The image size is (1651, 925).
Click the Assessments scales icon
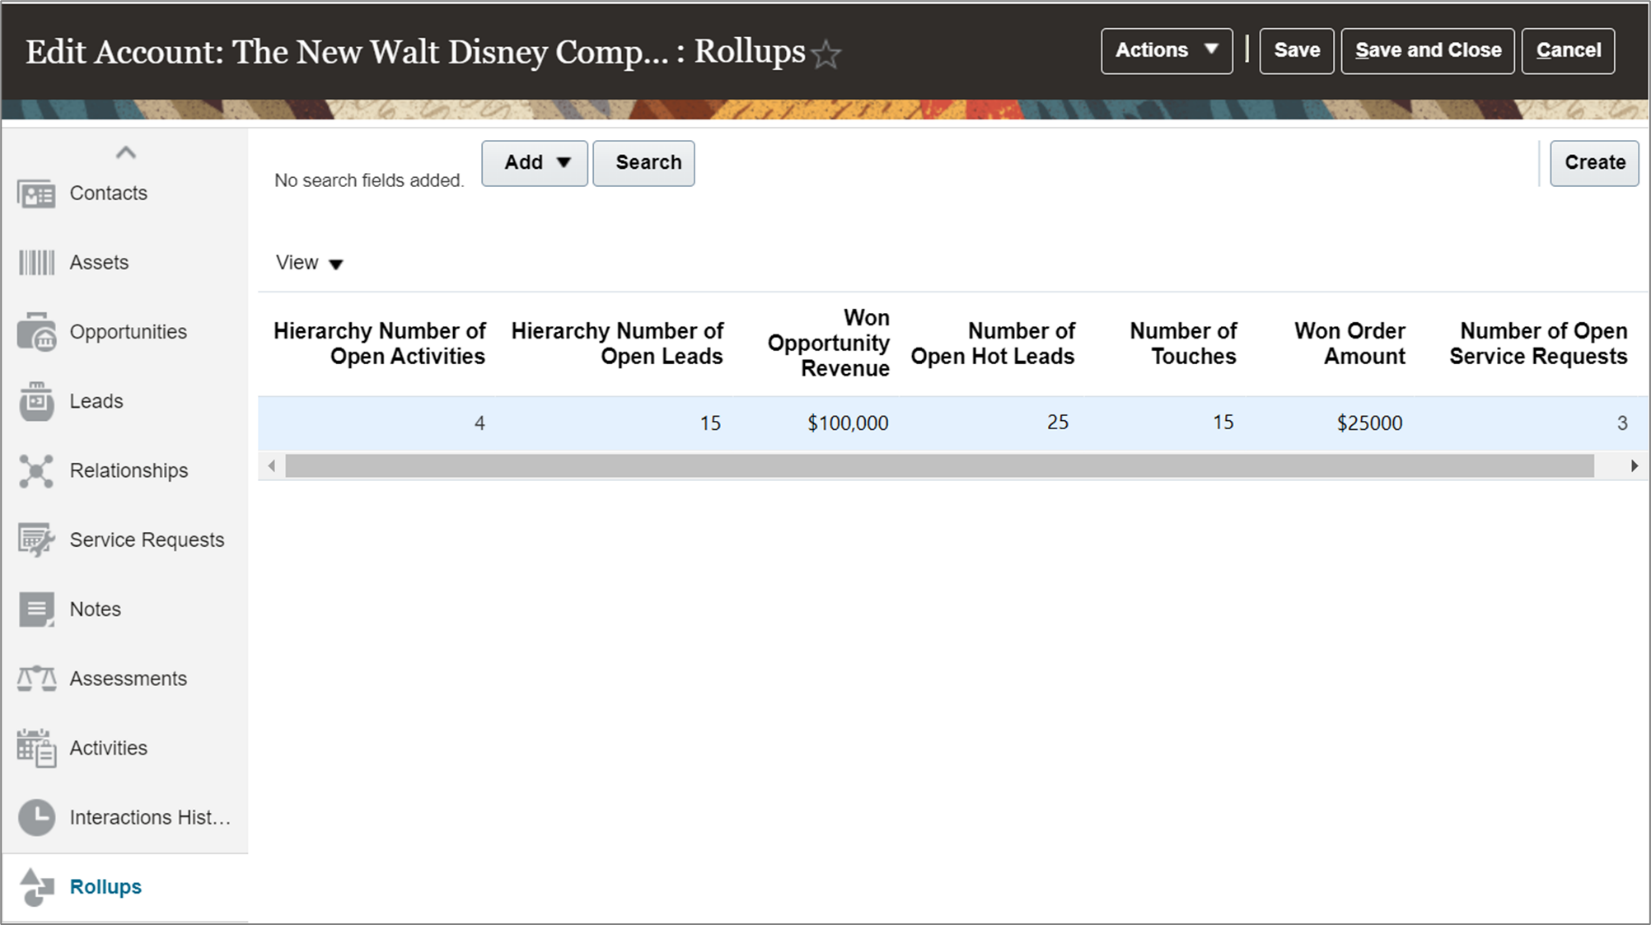[x=36, y=679]
